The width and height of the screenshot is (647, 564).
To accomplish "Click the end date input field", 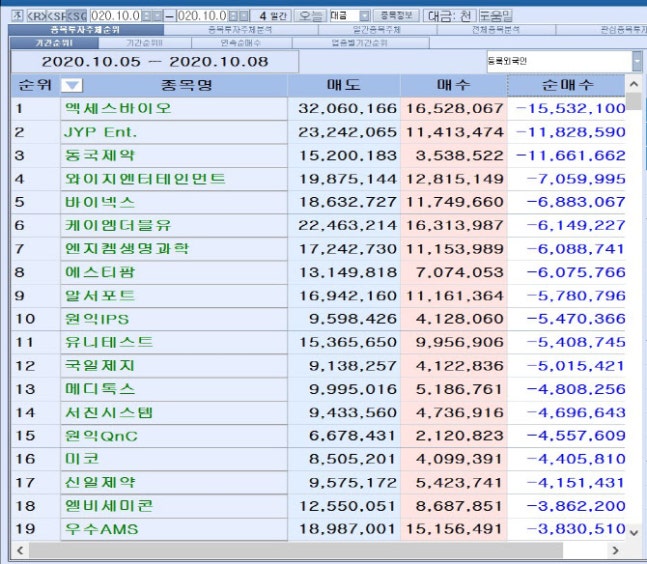I will [203, 16].
